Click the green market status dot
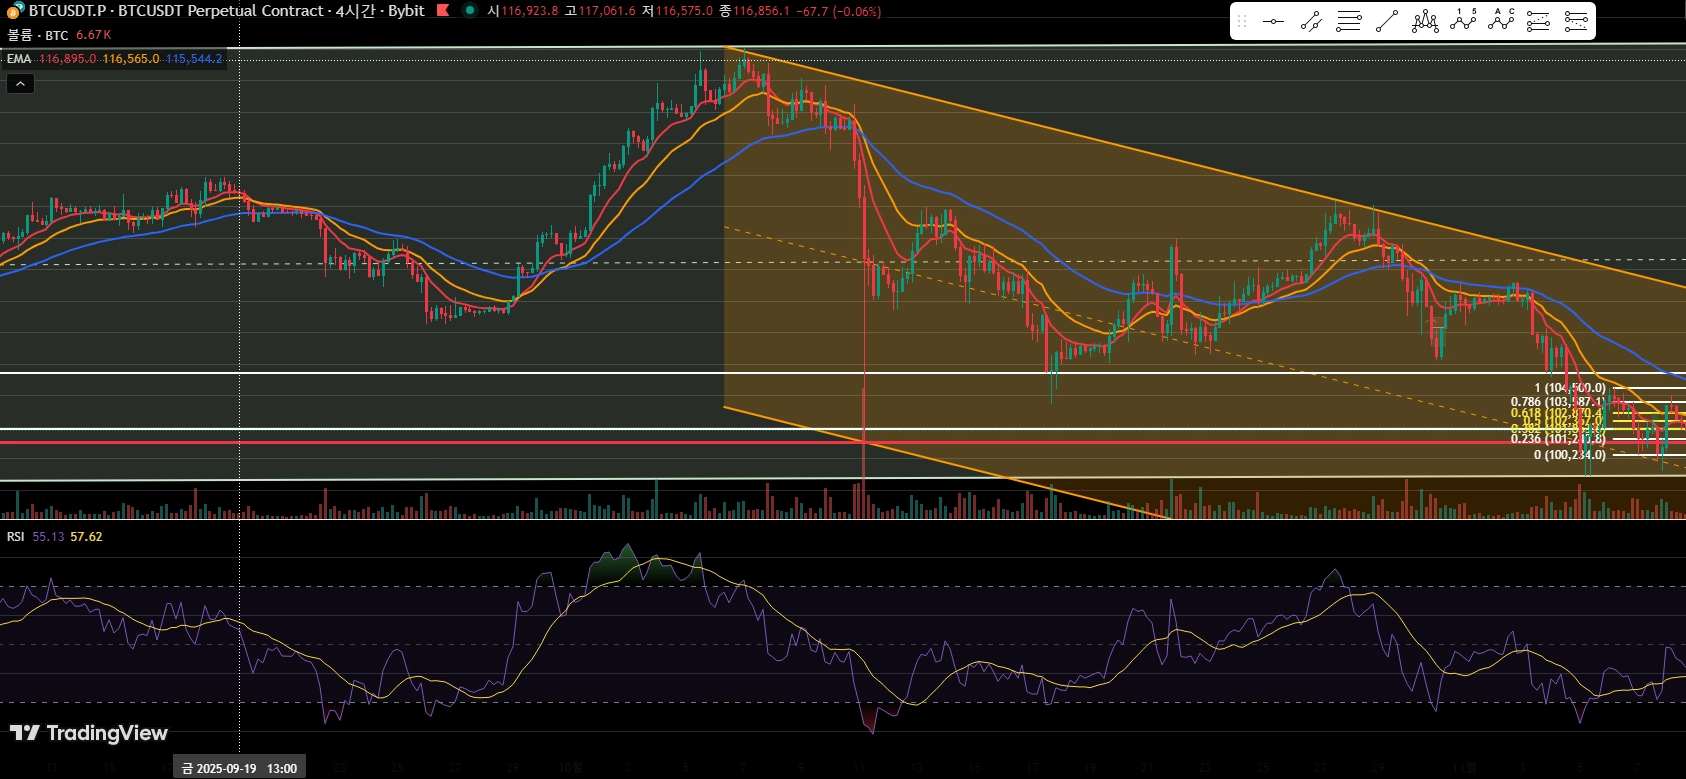1686x779 pixels. 469,11
